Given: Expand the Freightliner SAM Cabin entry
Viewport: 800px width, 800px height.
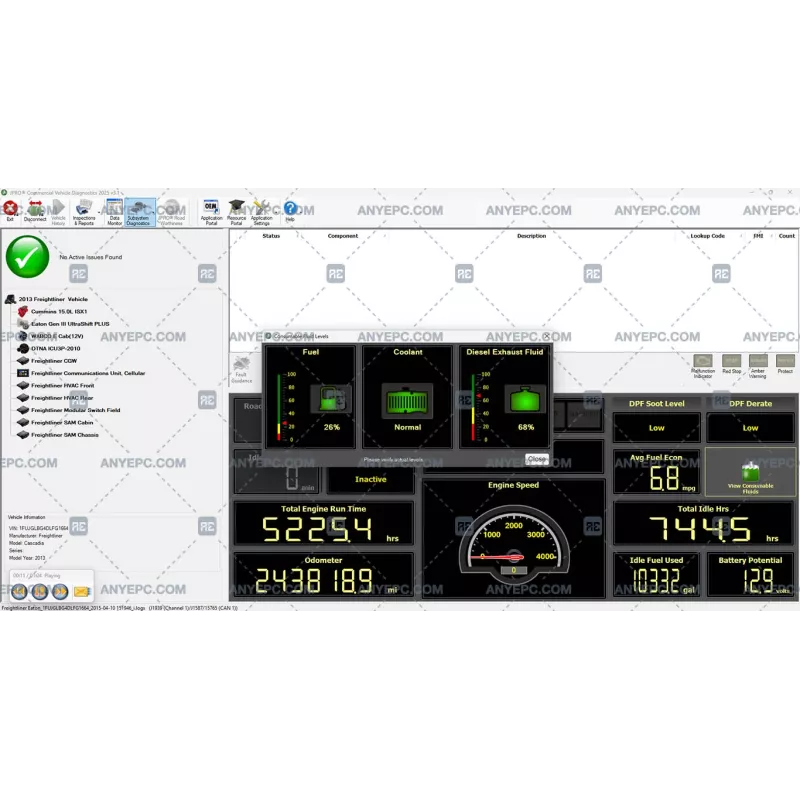Looking at the screenshot, I should point(60,422).
